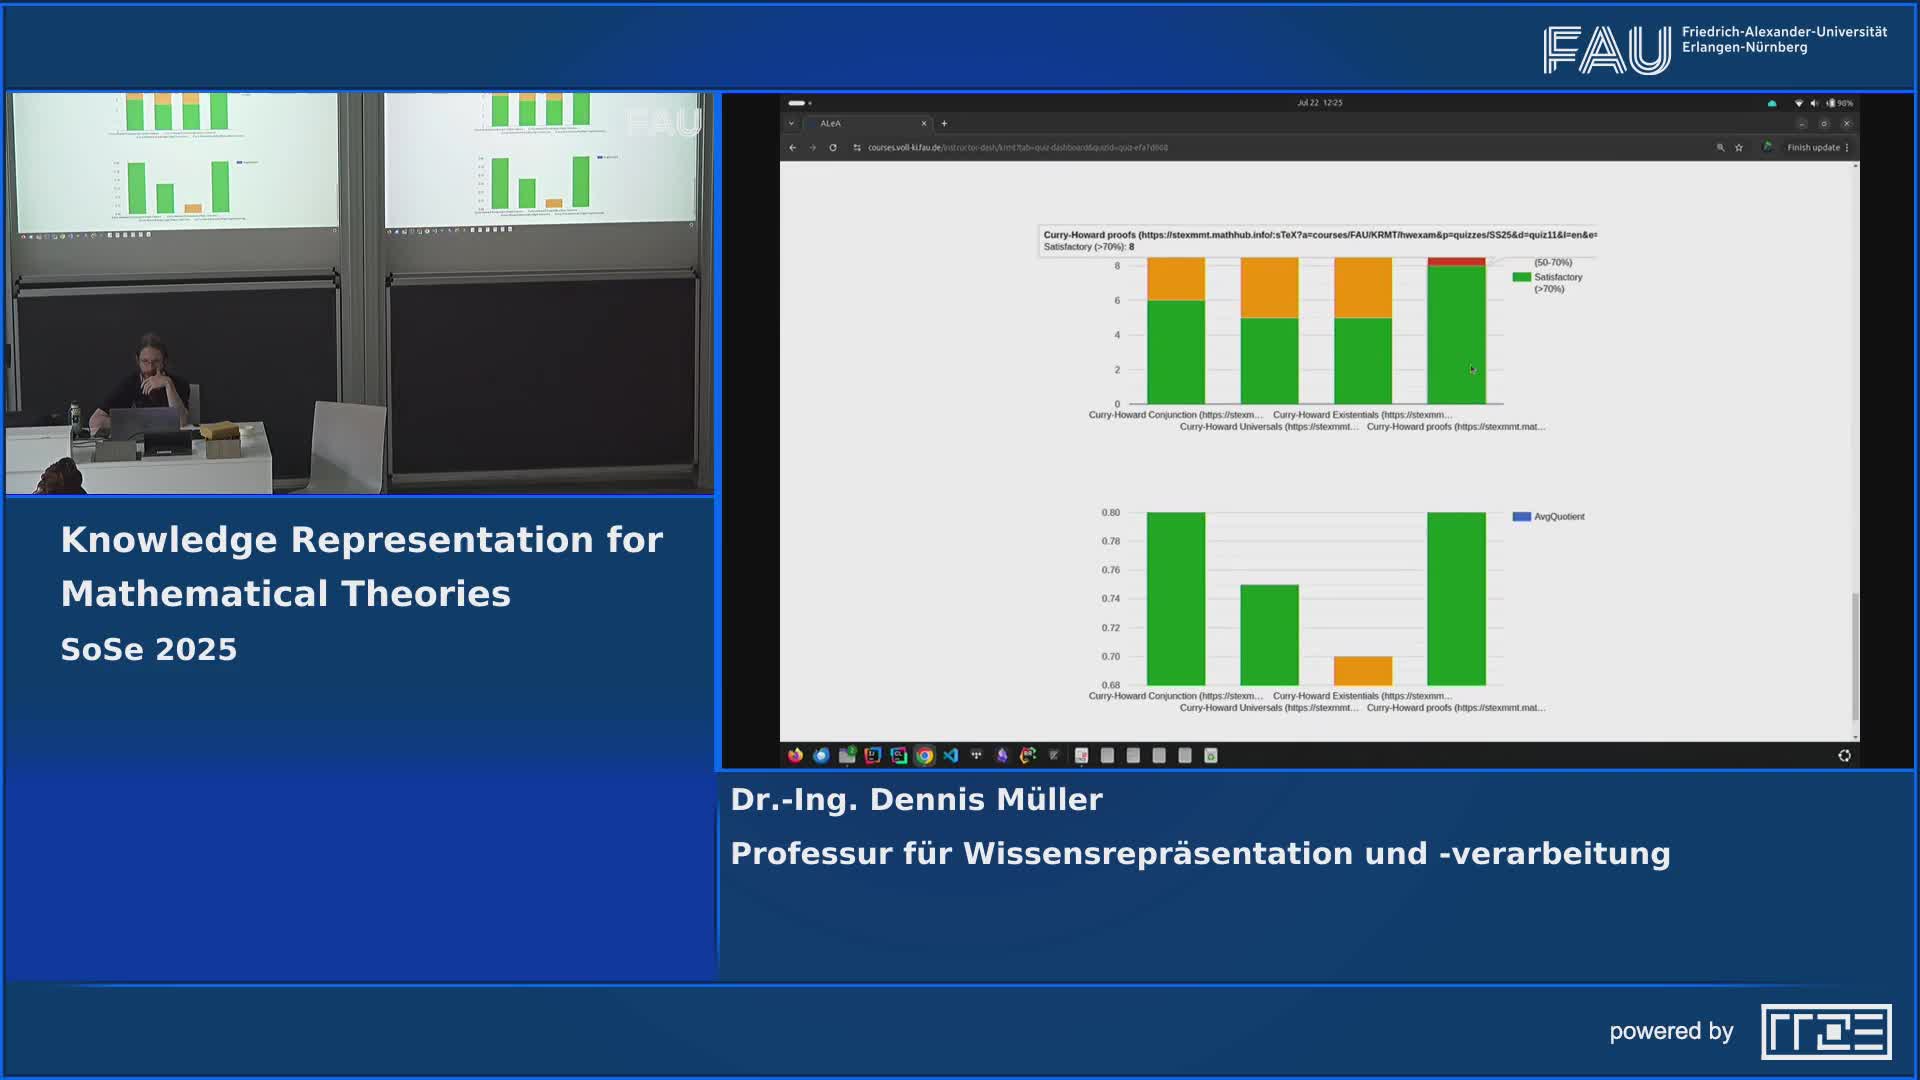The width and height of the screenshot is (1920, 1080).
Task: Bookmark this page with the star icon
Action: click(x=1739, y=148)
